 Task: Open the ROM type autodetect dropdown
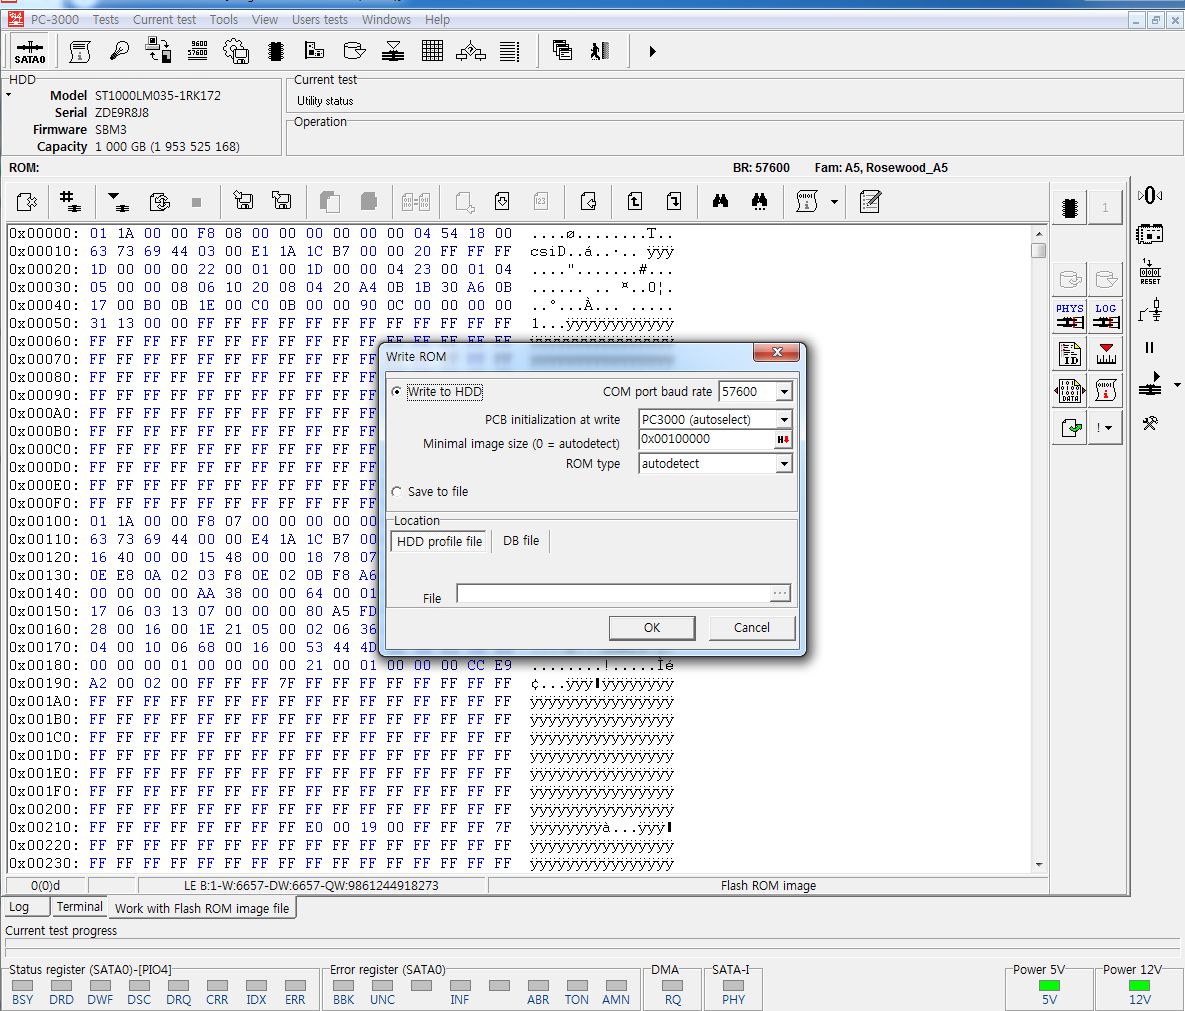pos(784,464)
